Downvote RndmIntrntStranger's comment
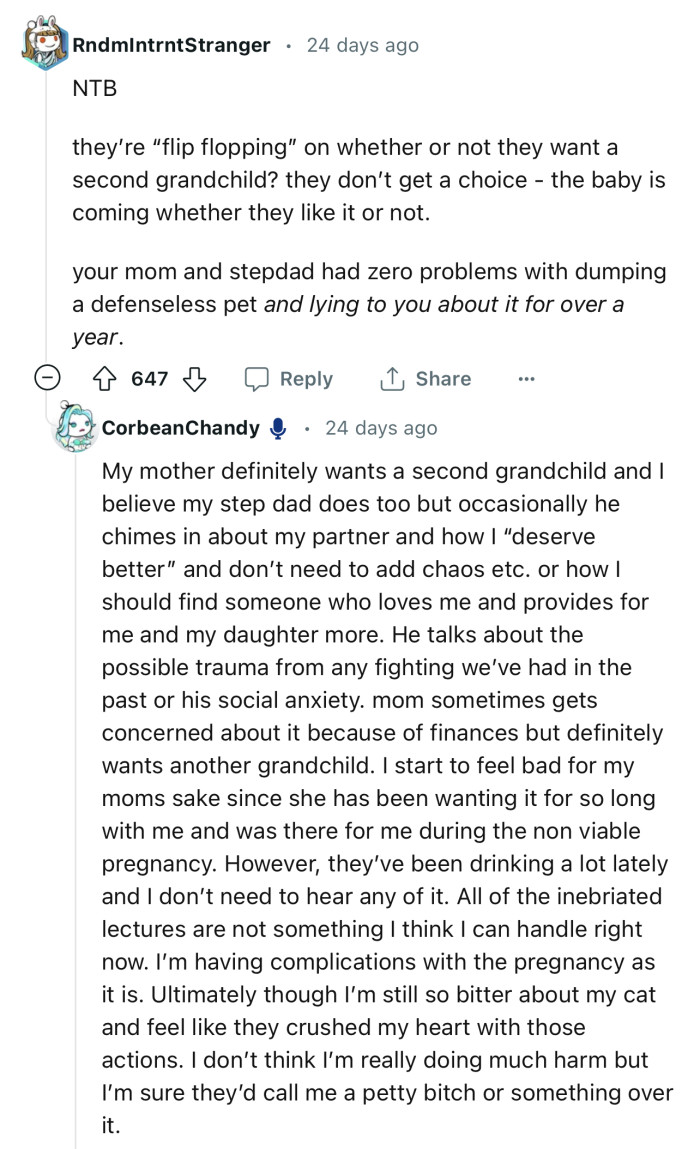 [196, 378]
